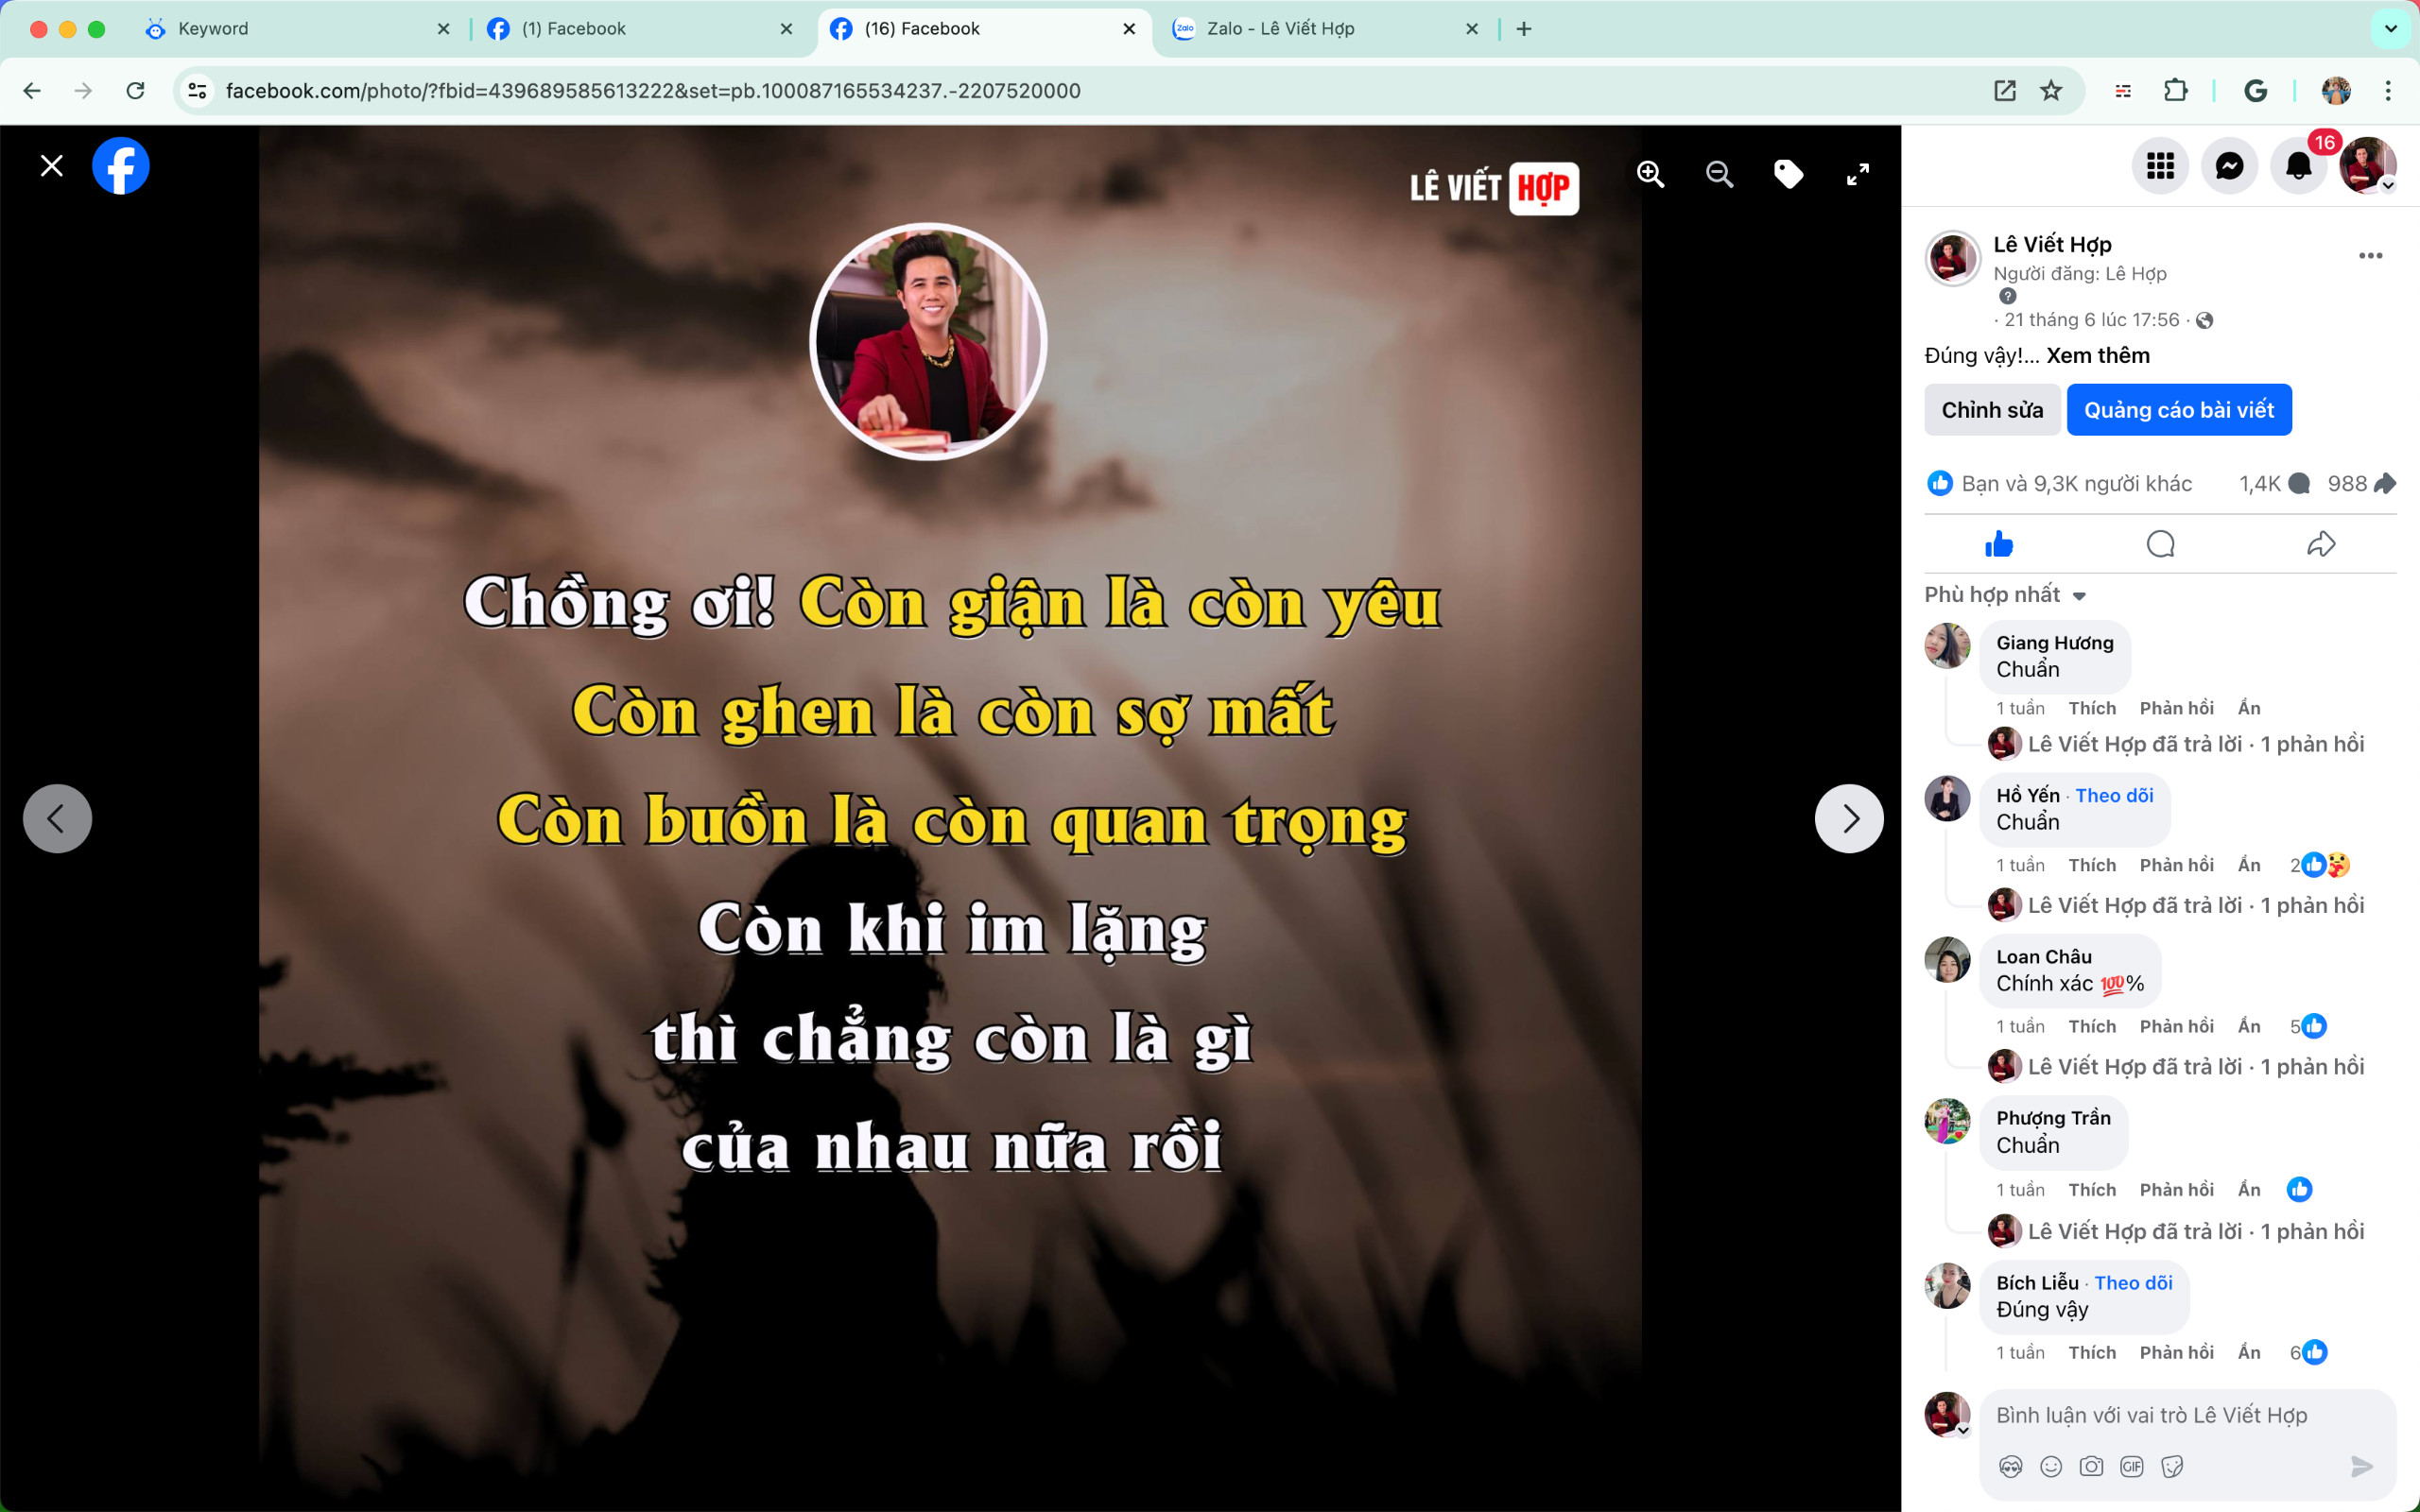
Task: Enter fullscreen photo mode
Action: [1857, 175]
